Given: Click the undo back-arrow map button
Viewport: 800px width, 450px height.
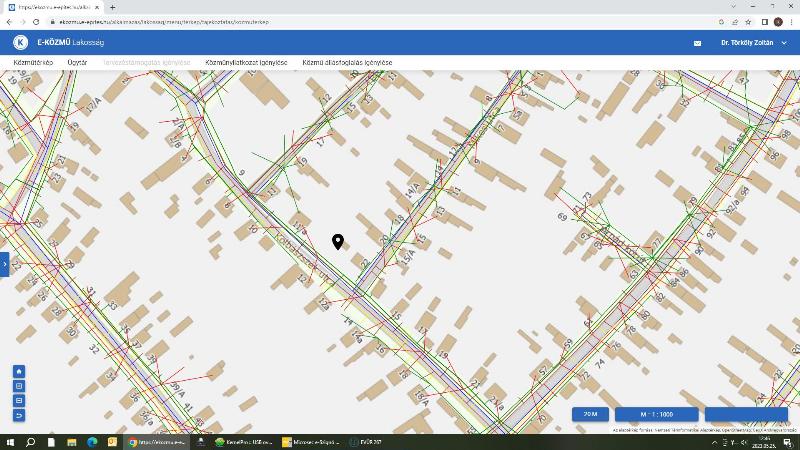Looking at the screenshot, I should (x=19, y=415).
